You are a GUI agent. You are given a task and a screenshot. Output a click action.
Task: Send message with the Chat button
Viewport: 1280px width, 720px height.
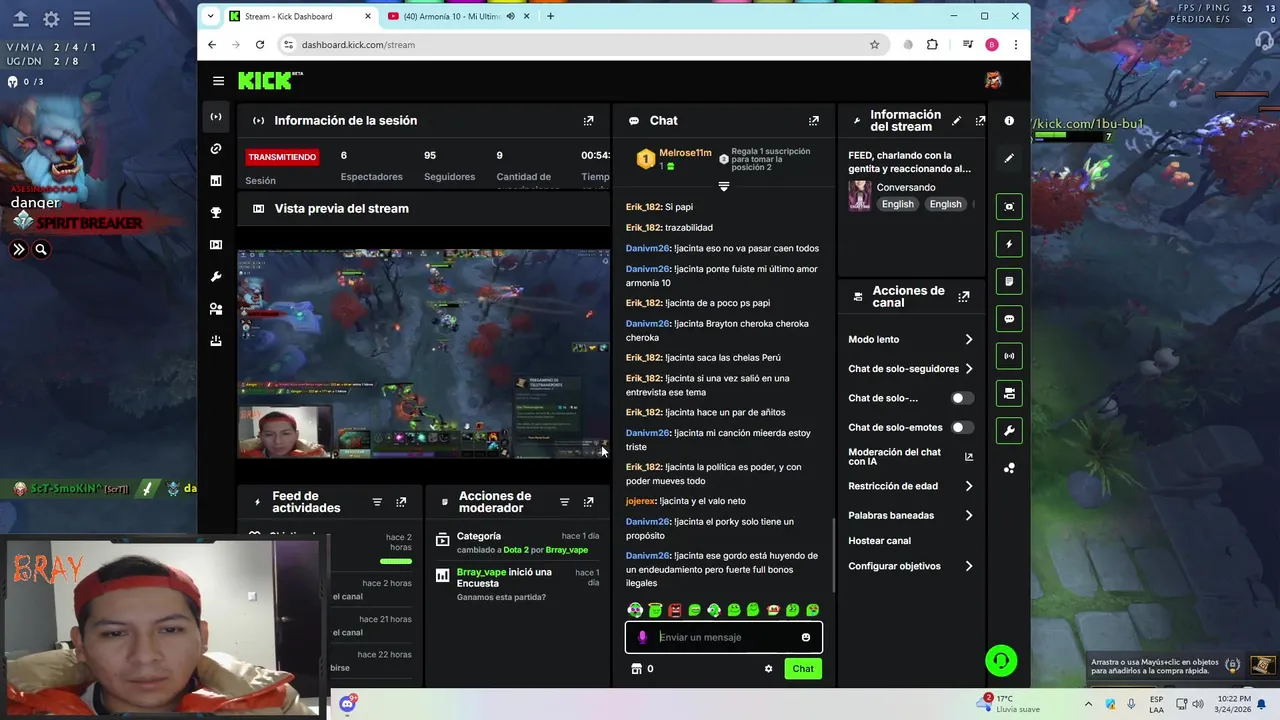pos(803,669)
